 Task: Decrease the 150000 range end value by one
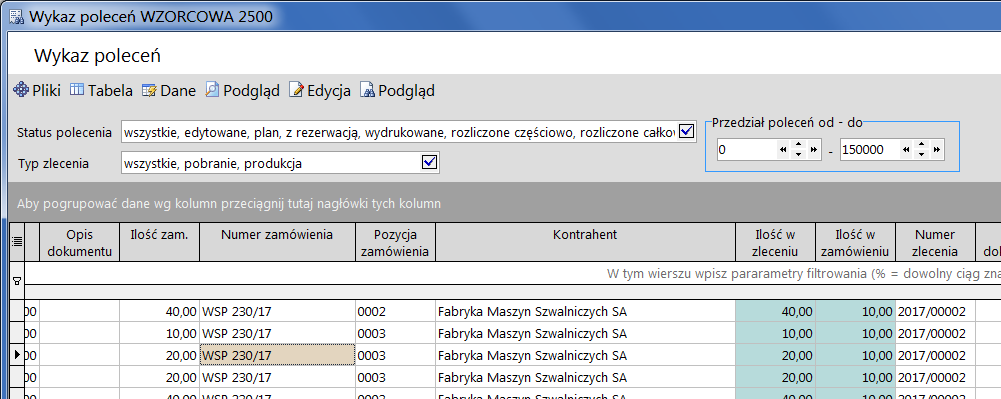click(x=921, y=154)
